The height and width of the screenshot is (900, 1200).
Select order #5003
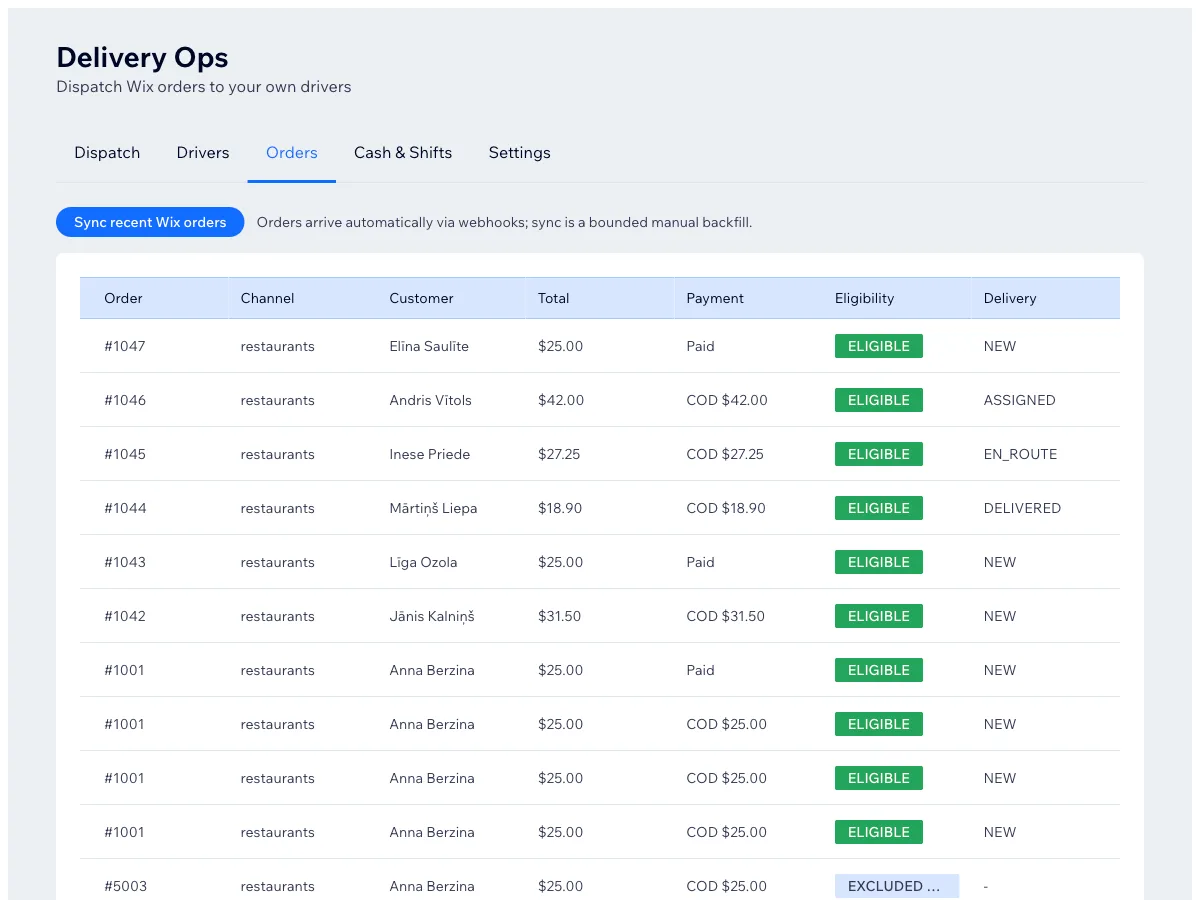[x=125, y=886]
